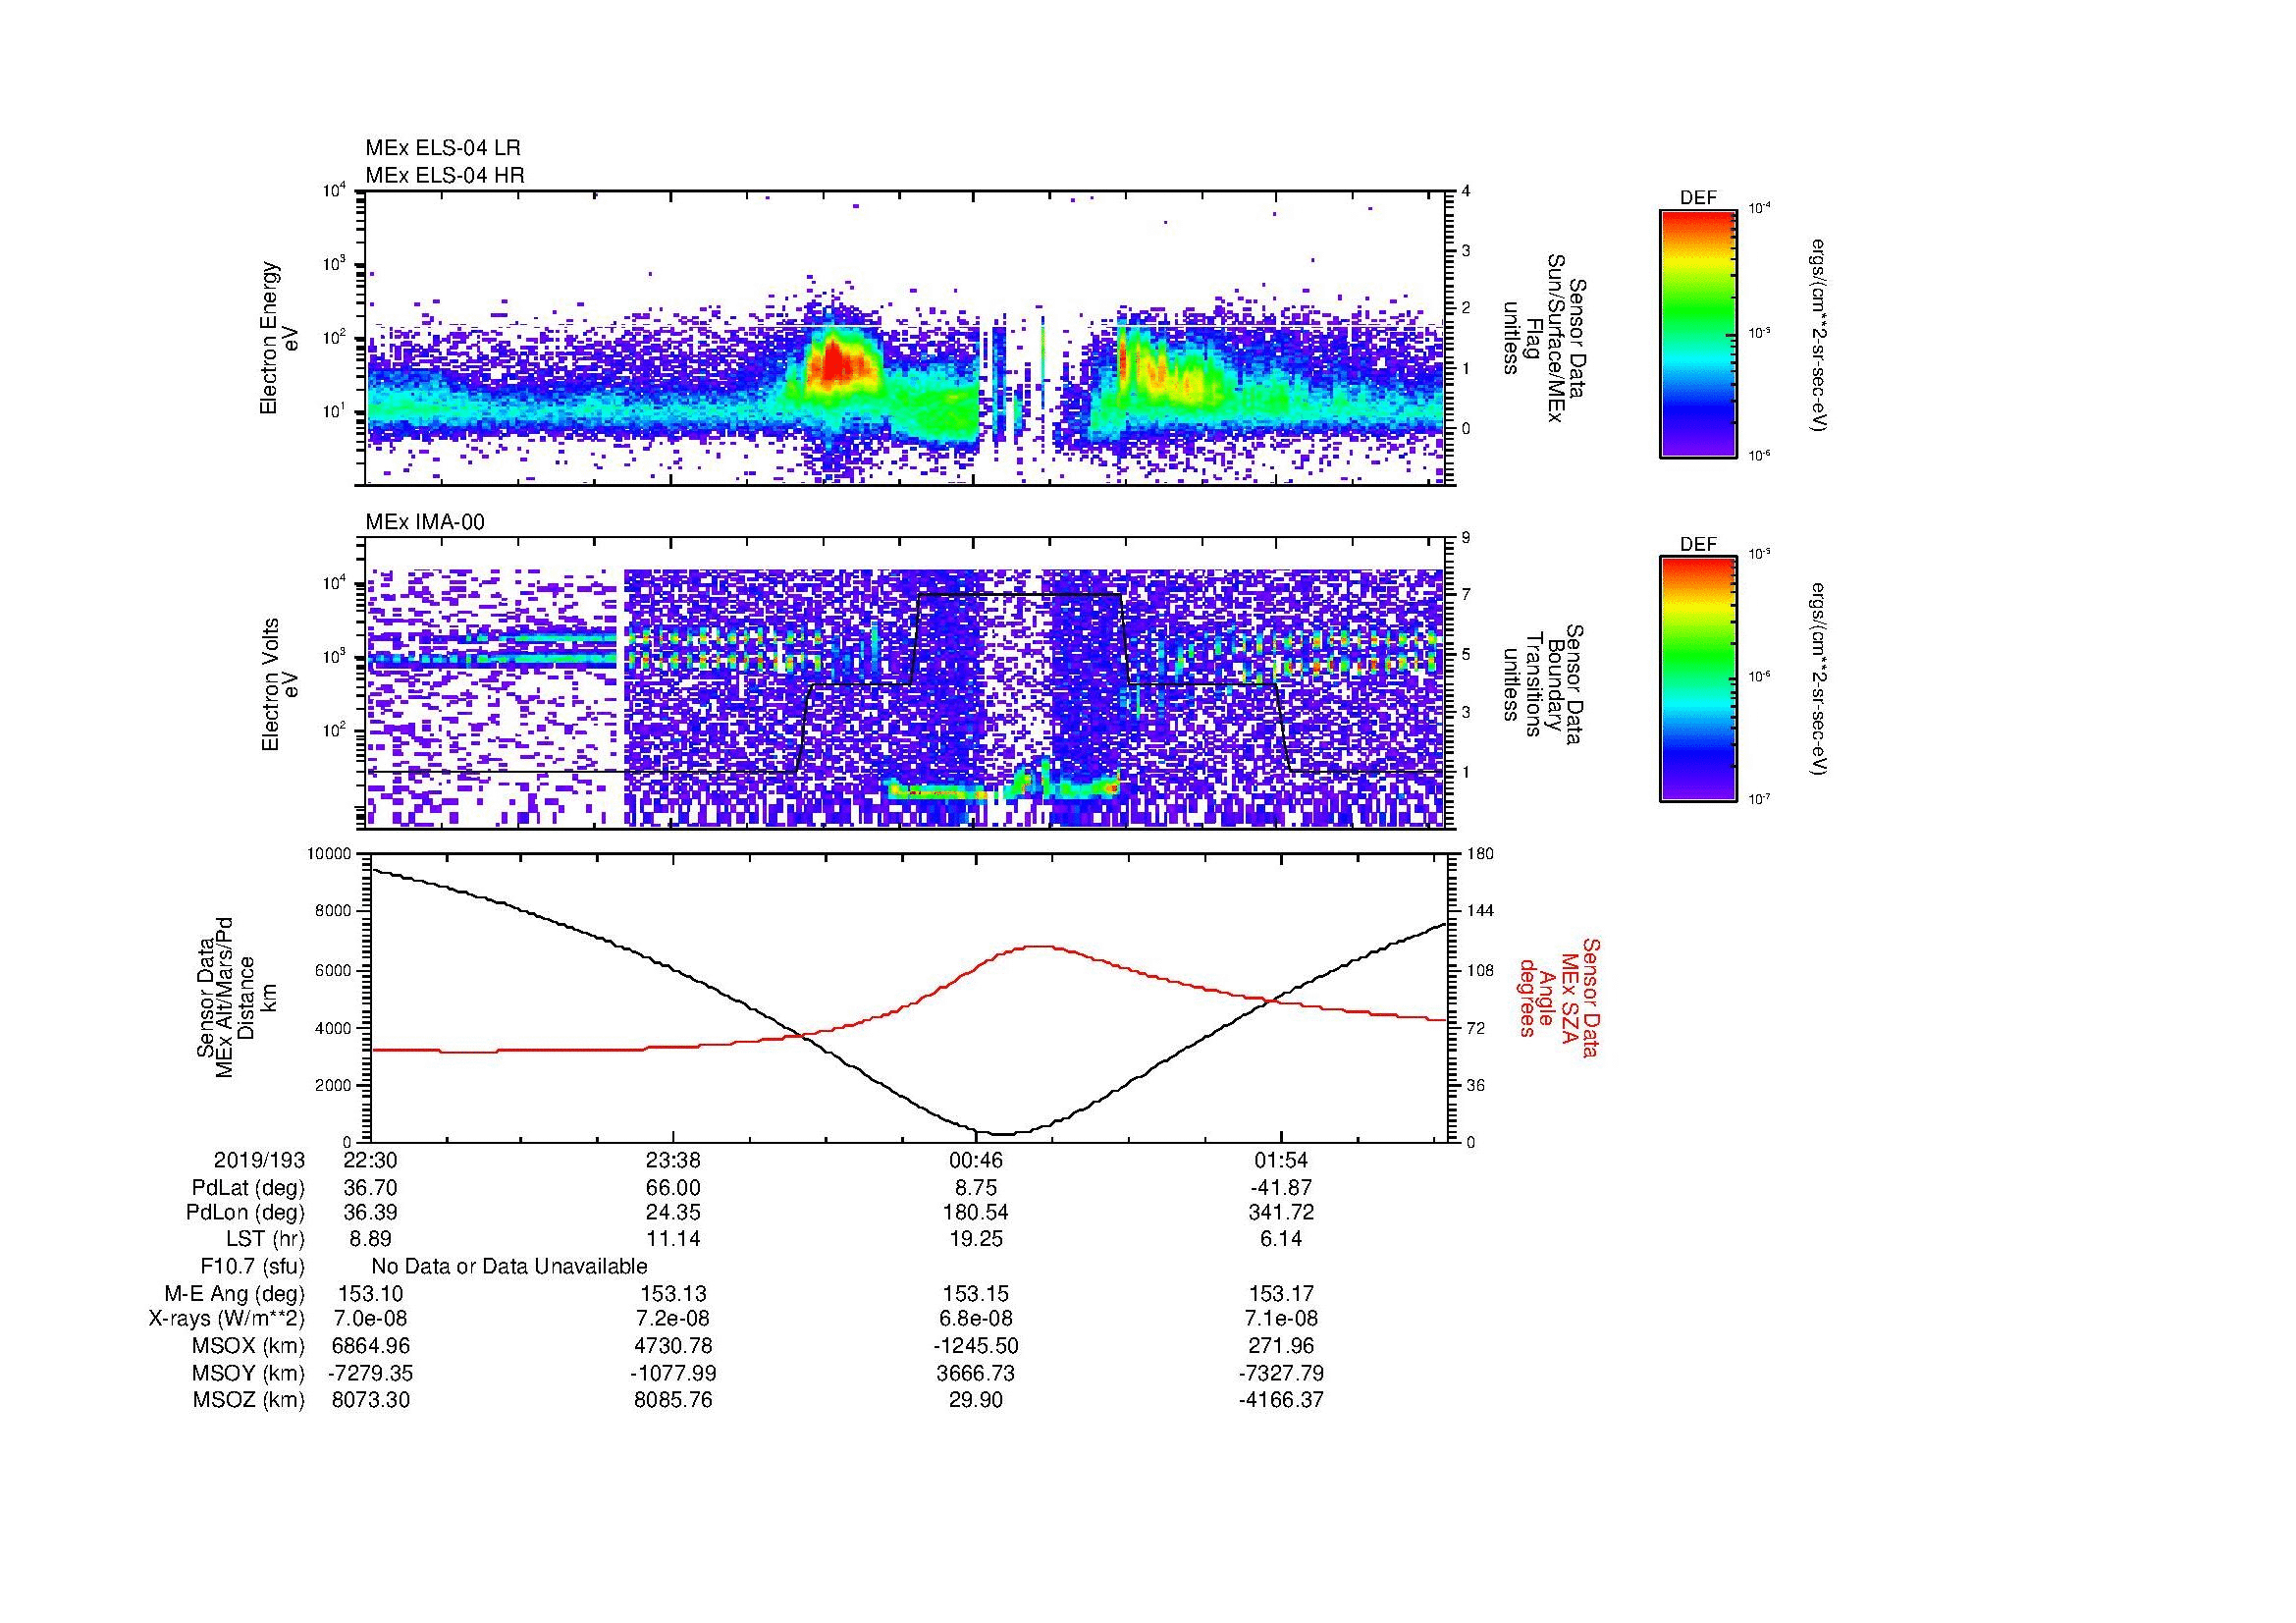Viewport: 2296px width, 1623px height.
Task: Click the 'PdLon (deg)' row label
Action: tap(246, 1213)
